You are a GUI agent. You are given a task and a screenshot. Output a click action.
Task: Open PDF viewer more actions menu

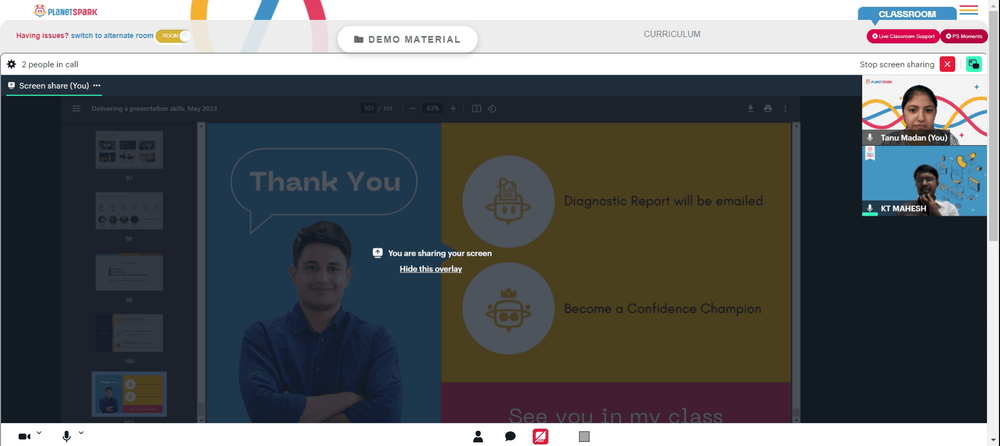pyautogui.click(x=785, y=108)
